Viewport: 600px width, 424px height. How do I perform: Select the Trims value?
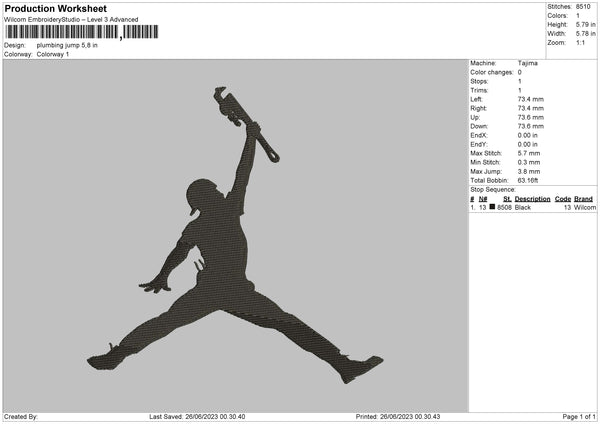point(520,90)
